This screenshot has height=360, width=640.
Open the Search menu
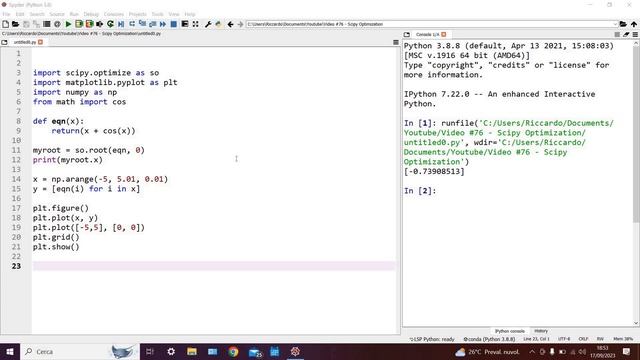tap(37, 14)
